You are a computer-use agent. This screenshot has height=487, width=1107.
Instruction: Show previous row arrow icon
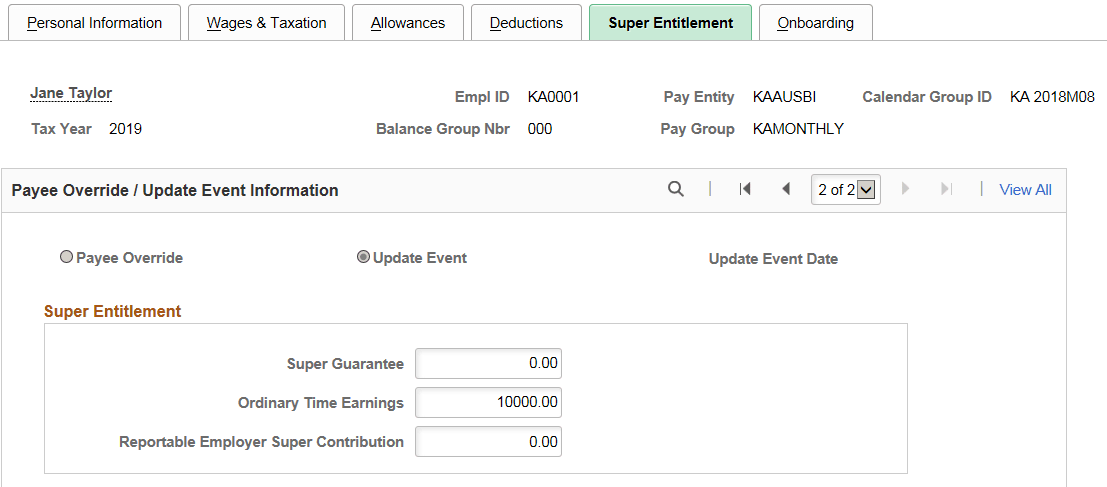coord(785,189)
